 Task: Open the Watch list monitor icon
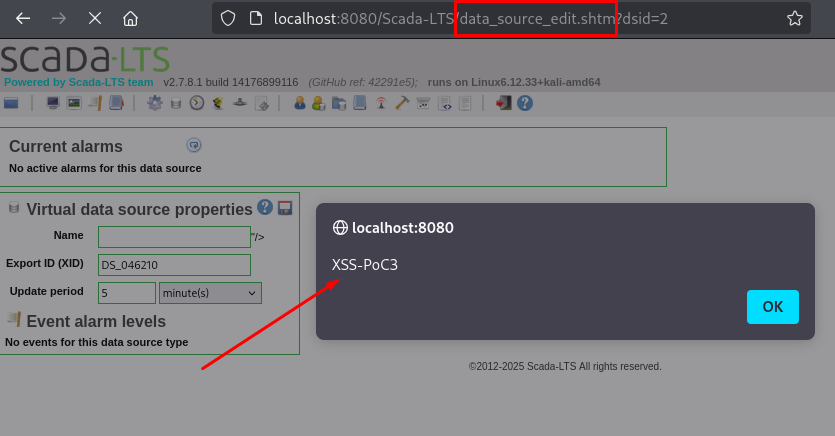pyautogui.click(x=53, y=103)
